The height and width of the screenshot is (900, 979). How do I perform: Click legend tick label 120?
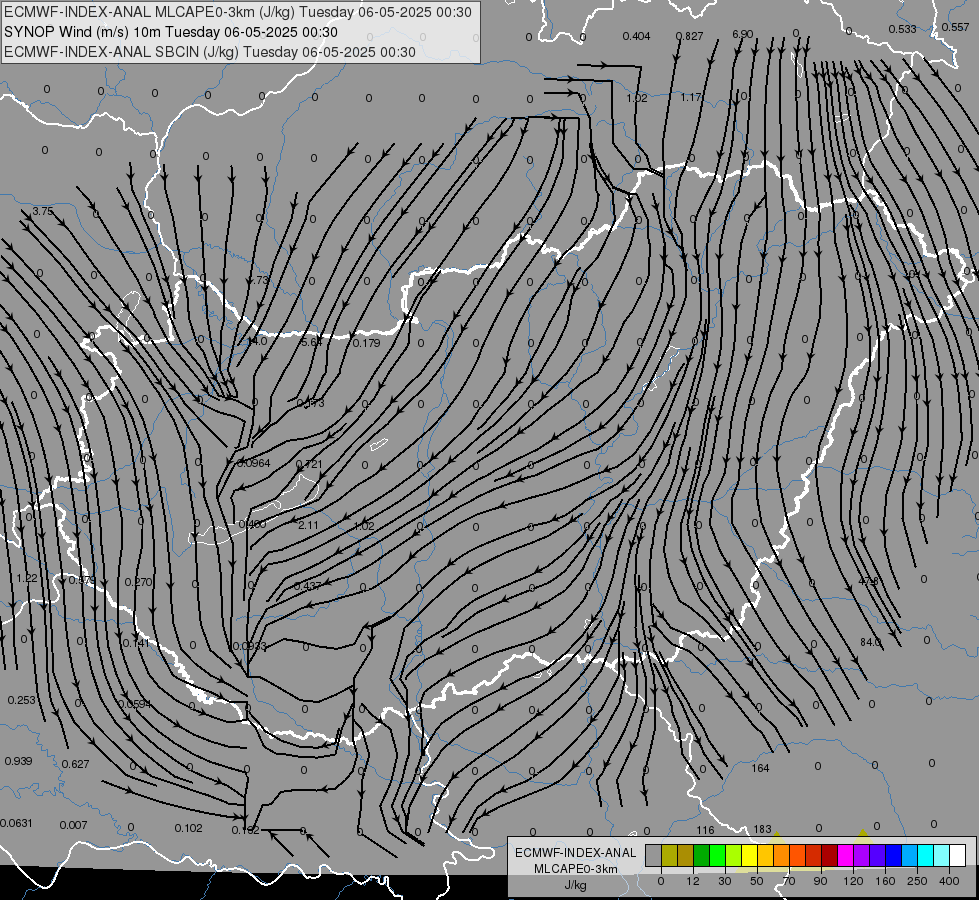(853, 881)
